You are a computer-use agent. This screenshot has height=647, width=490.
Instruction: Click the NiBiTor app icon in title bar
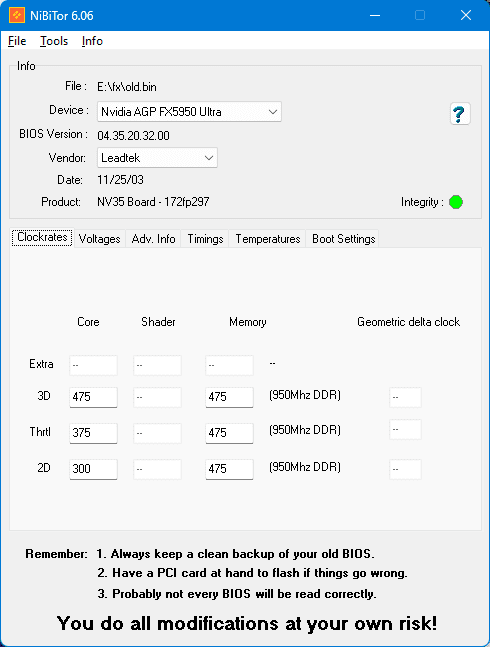[x=16, y=16]
